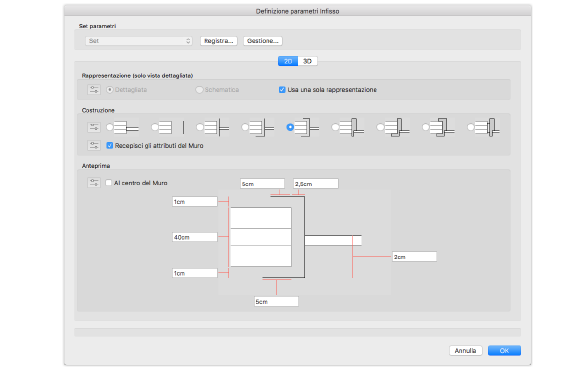
Task: Select the eighth construction type radio
Action: (425, 127)
